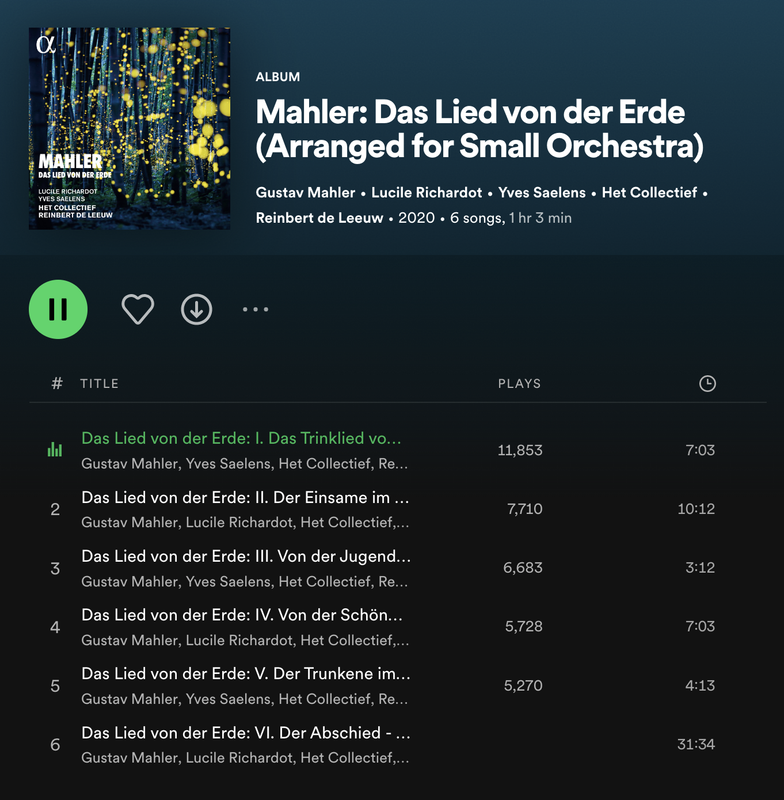Click the TITLE column header
784x800 pixels.
[x=99, y=384]
